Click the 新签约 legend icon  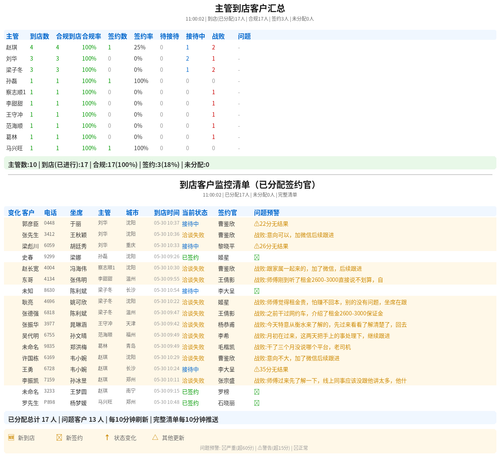pyautogui.click(x=59, y=437)
